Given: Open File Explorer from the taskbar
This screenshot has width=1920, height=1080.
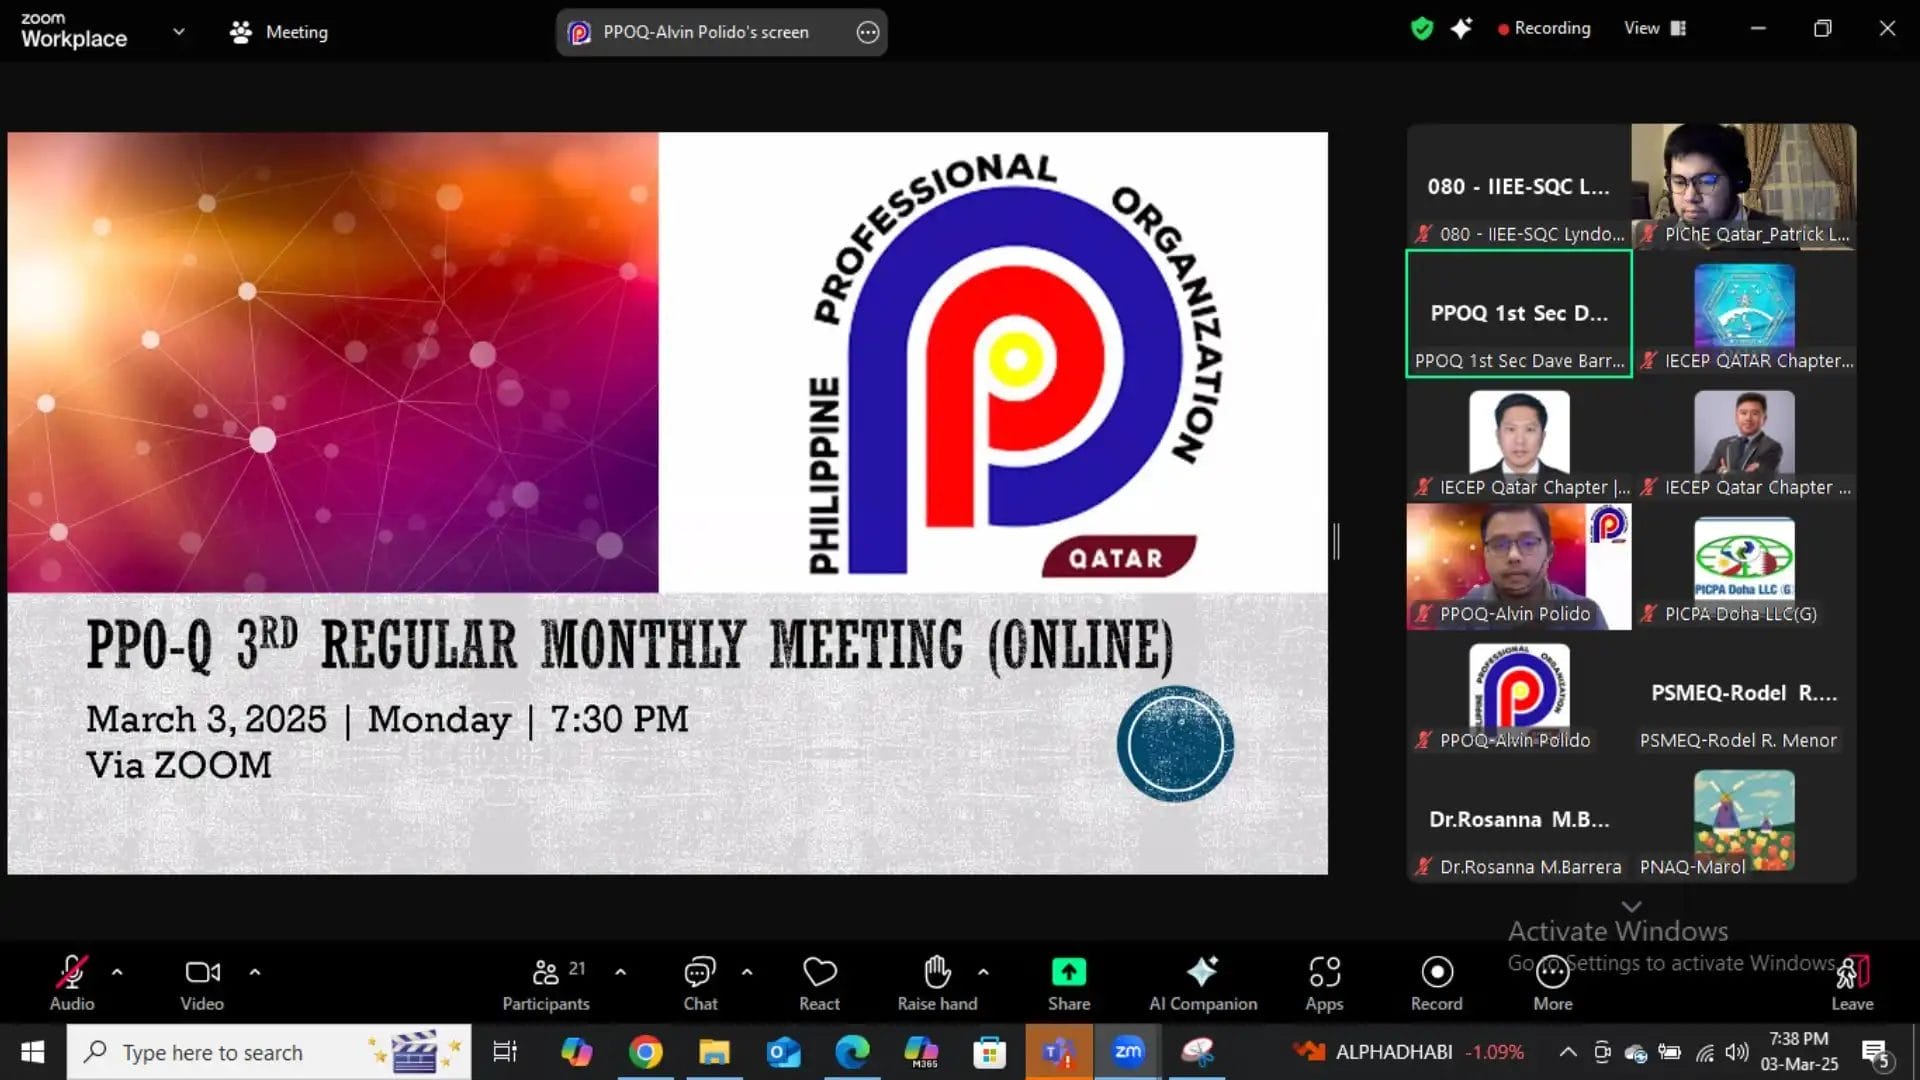Looking at the screenshot, I should pos(714,1052).
